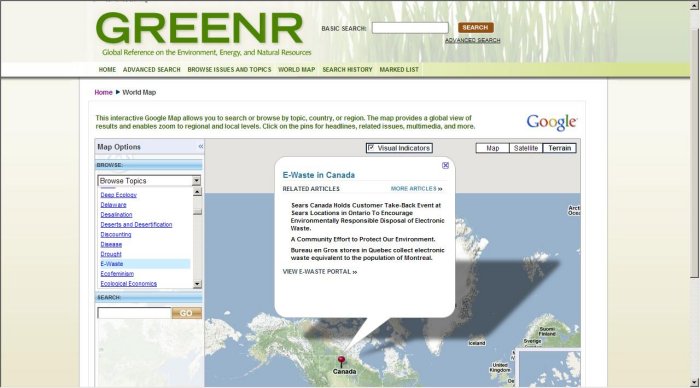Click the Google logo
700x388 pixels.
point(551,122)
